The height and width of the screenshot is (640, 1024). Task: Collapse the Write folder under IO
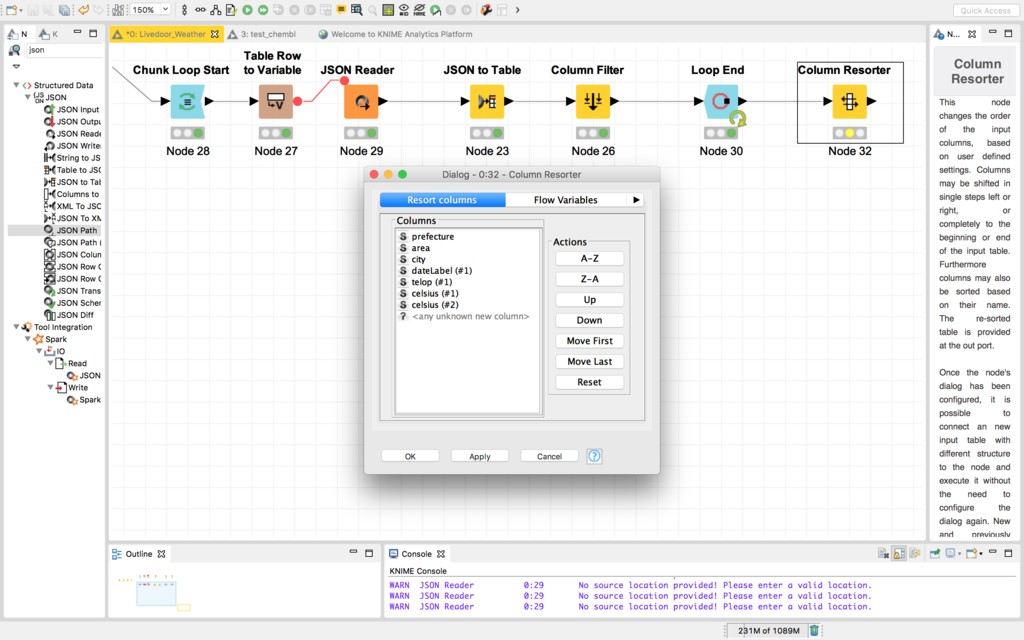click(x=50, y=387)
